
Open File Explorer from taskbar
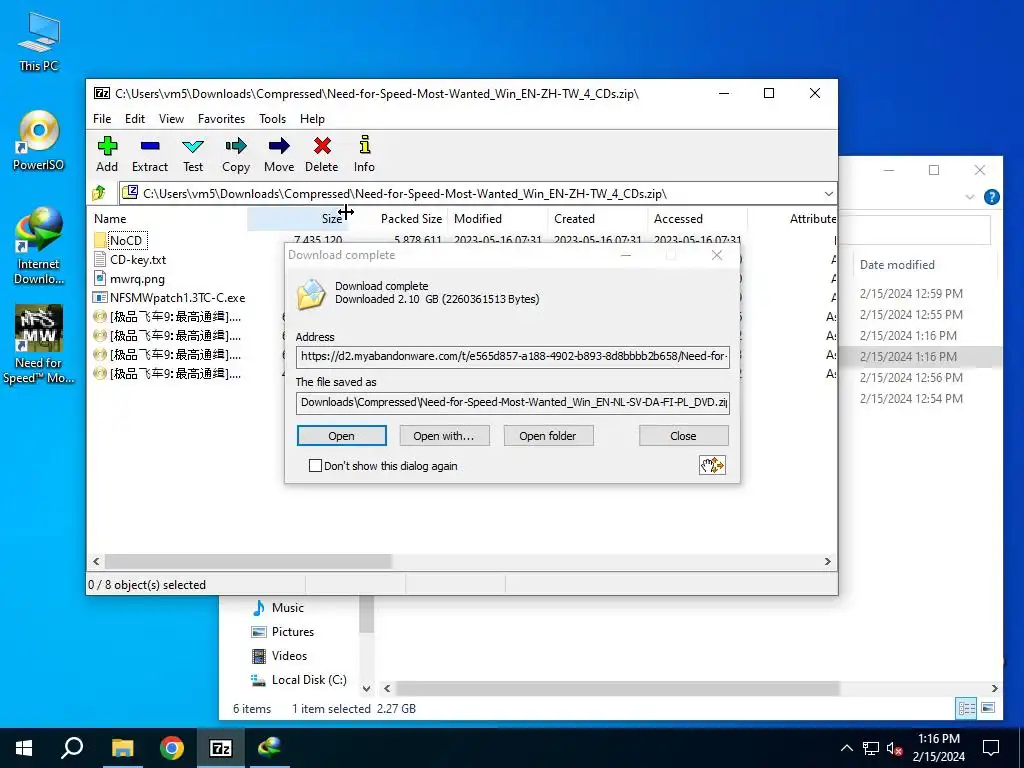(122, 748)
